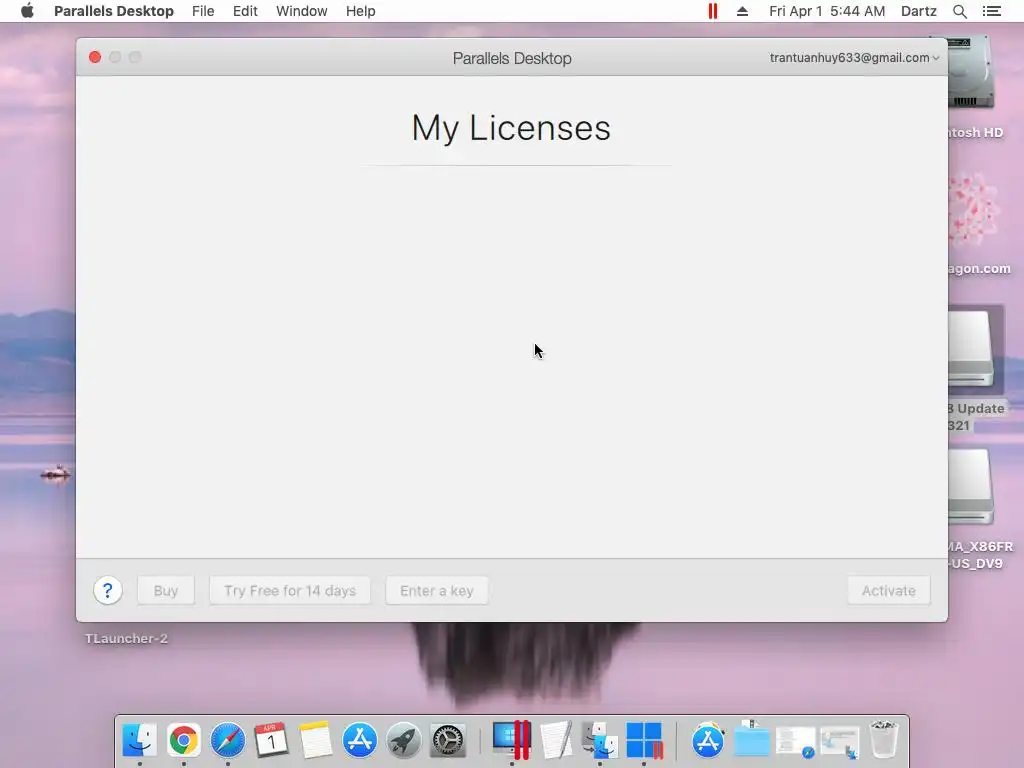Launch Safari from the Dock

(x=228, y=740)
